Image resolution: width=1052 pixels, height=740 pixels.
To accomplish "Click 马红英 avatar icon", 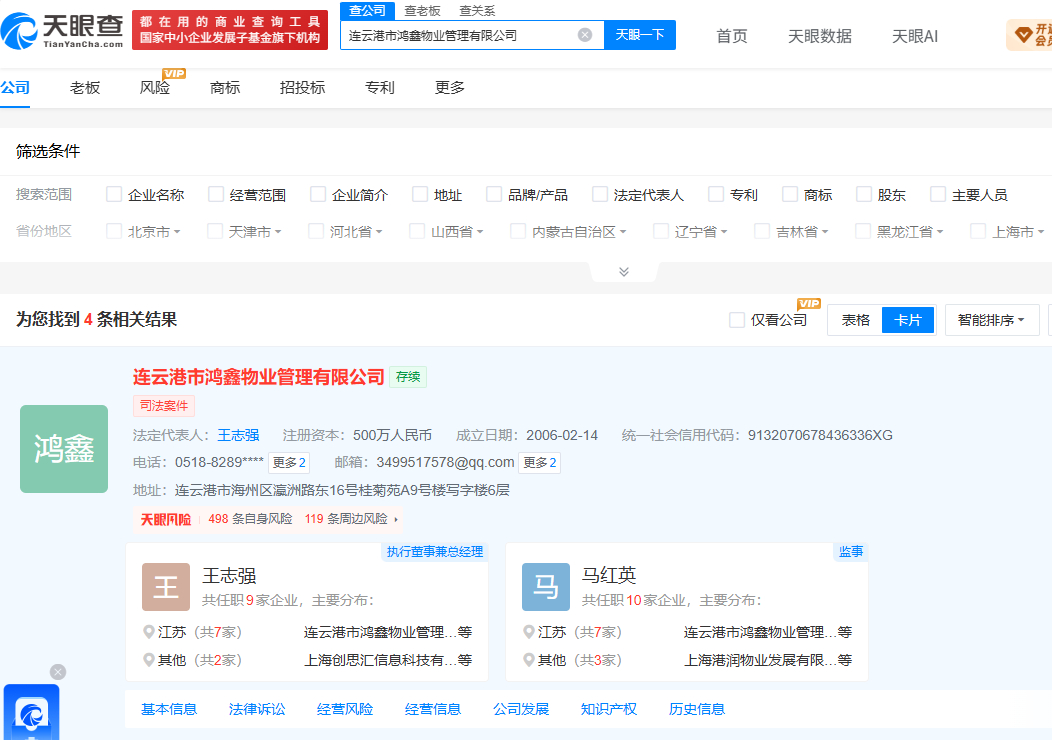I will pyautogui.click(x=545, y=586).
